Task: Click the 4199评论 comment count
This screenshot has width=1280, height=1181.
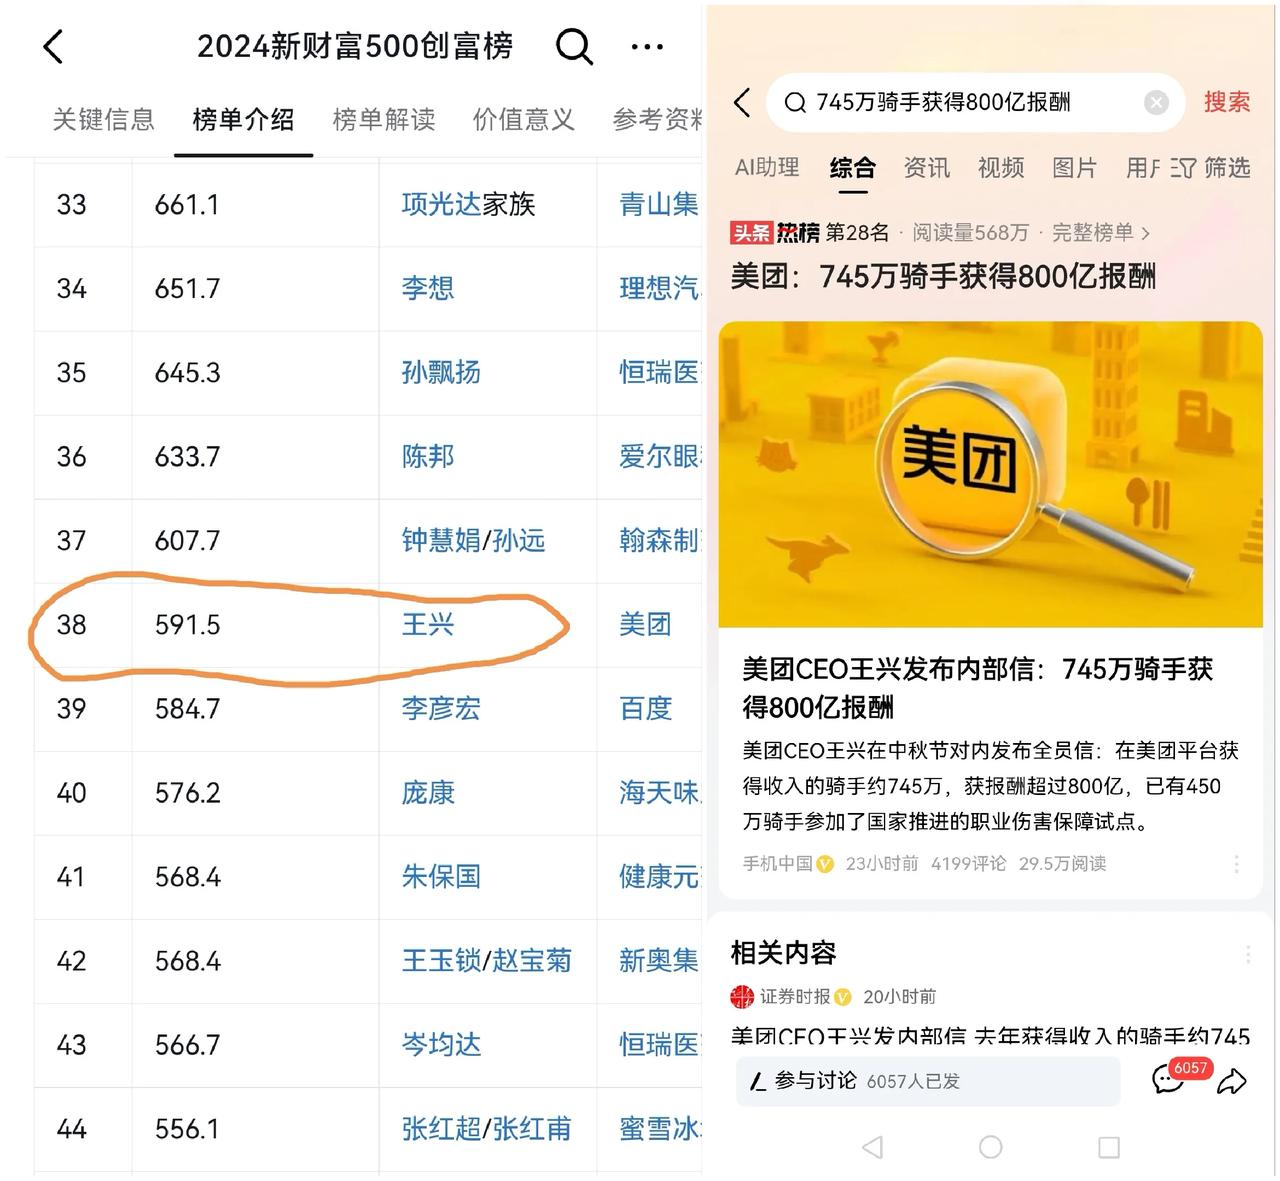Action: pos(968,864)
